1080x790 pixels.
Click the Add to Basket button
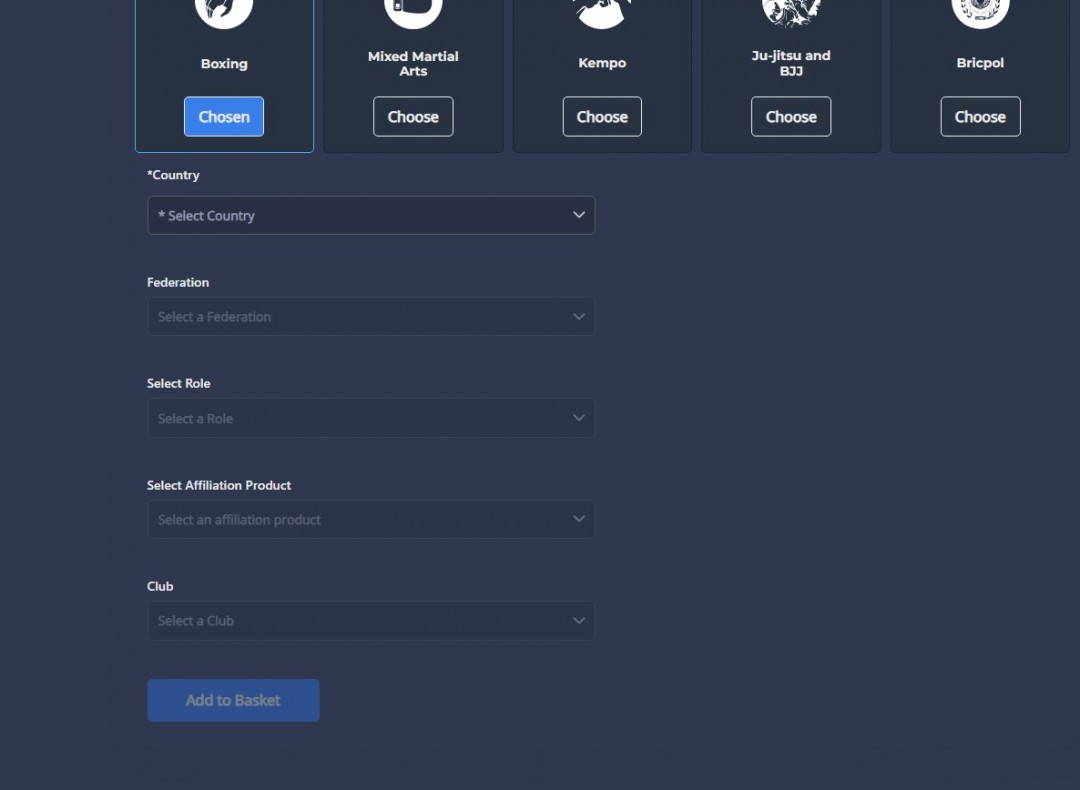point(233,700)
